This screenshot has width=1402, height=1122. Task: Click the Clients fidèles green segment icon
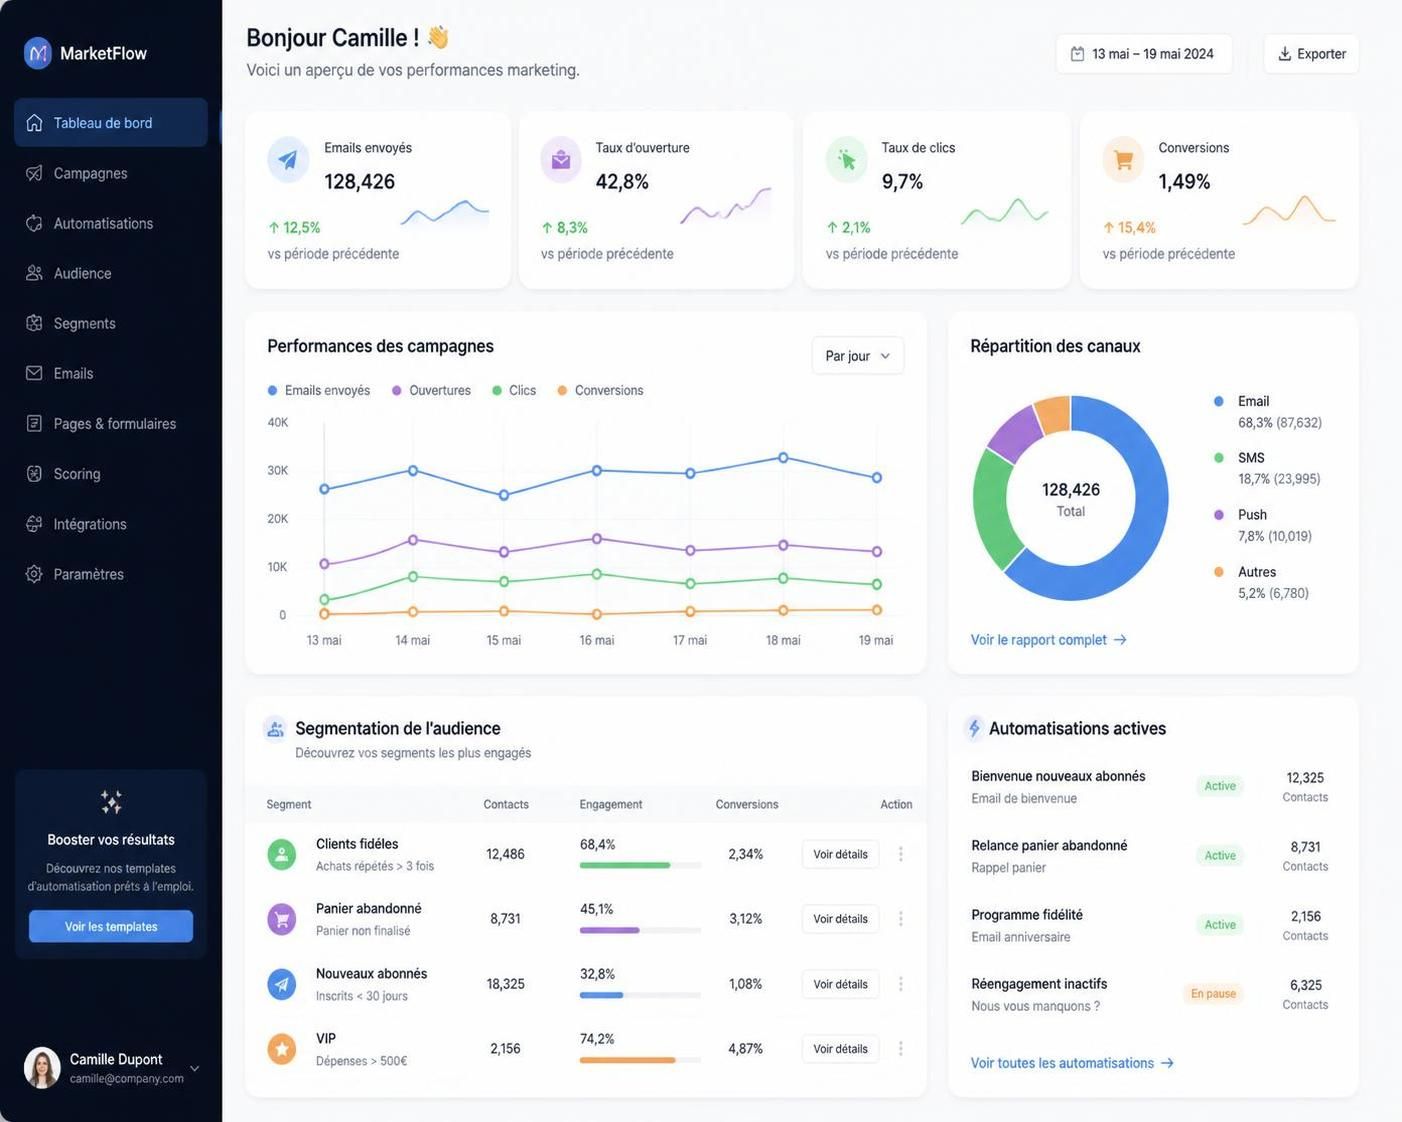coord(282,855)
